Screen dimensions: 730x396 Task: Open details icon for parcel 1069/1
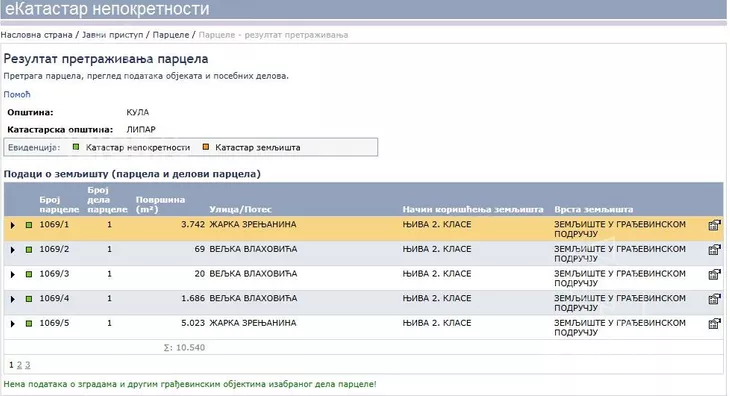(x=714, y=225)
